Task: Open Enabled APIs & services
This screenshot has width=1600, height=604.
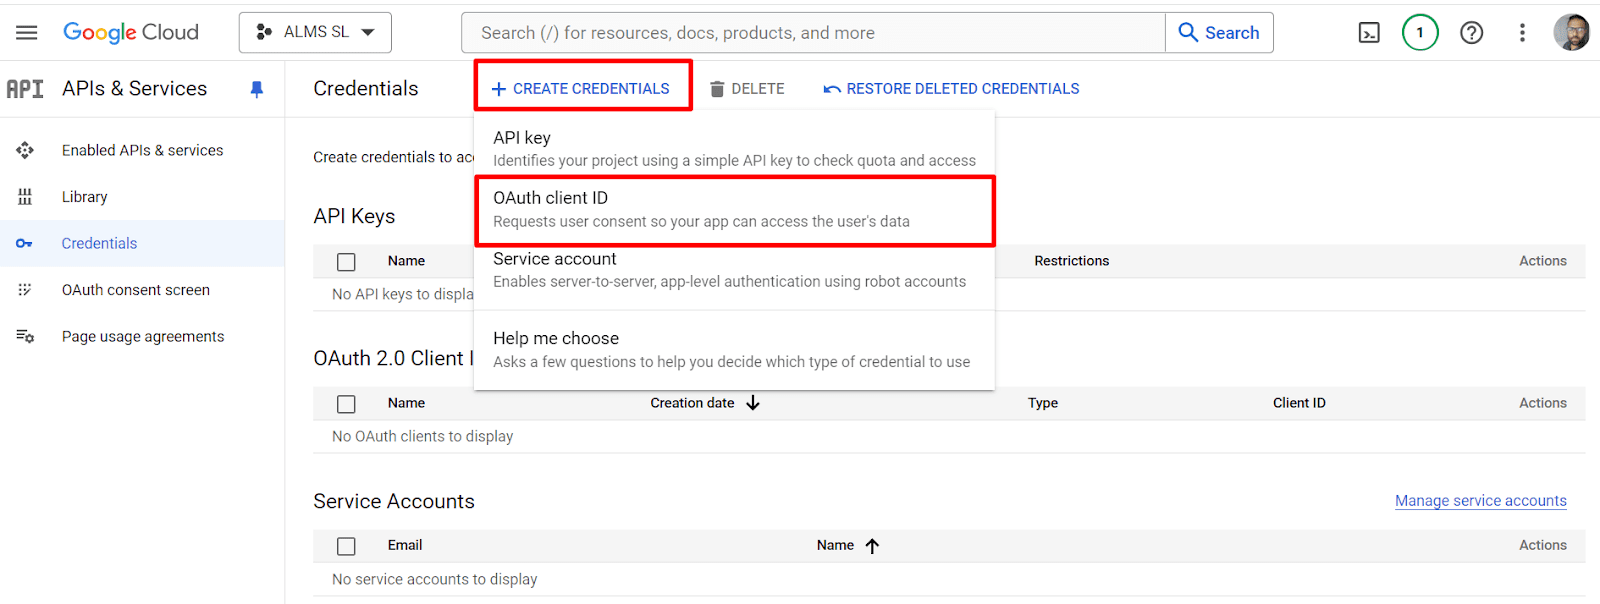Action: tap(142, 150)
